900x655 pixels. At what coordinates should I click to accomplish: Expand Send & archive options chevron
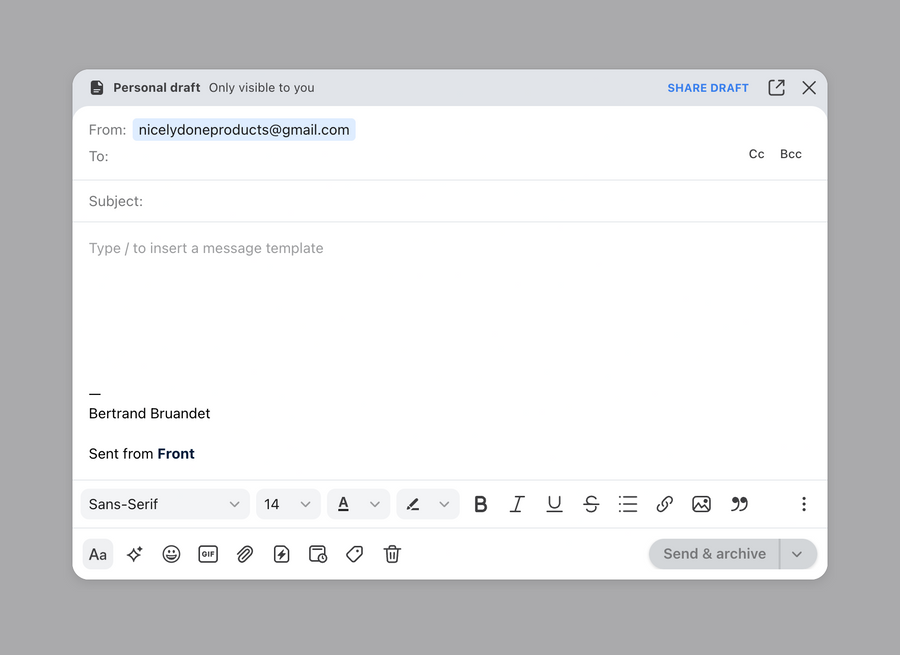tap(797, 554)
